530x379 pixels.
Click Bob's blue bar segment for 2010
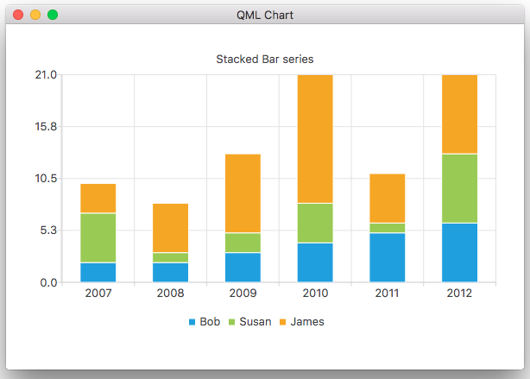coord(315,262)
